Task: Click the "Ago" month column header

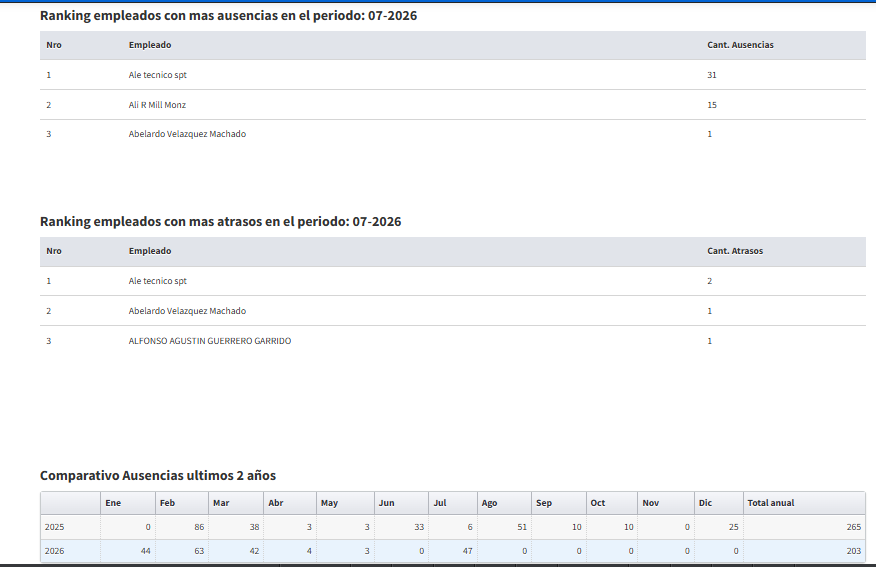Action: coord(504,503)
